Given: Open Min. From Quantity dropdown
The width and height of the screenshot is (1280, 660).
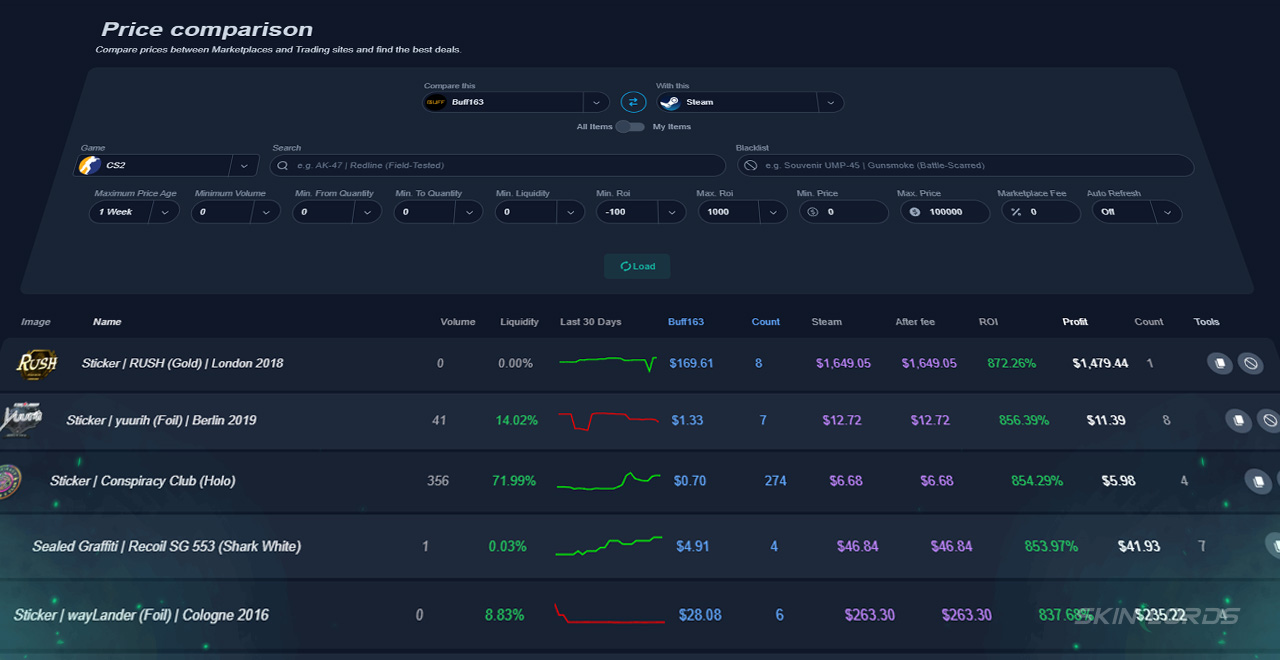Looking at the screenshot, I should click(x=336, y=212).
